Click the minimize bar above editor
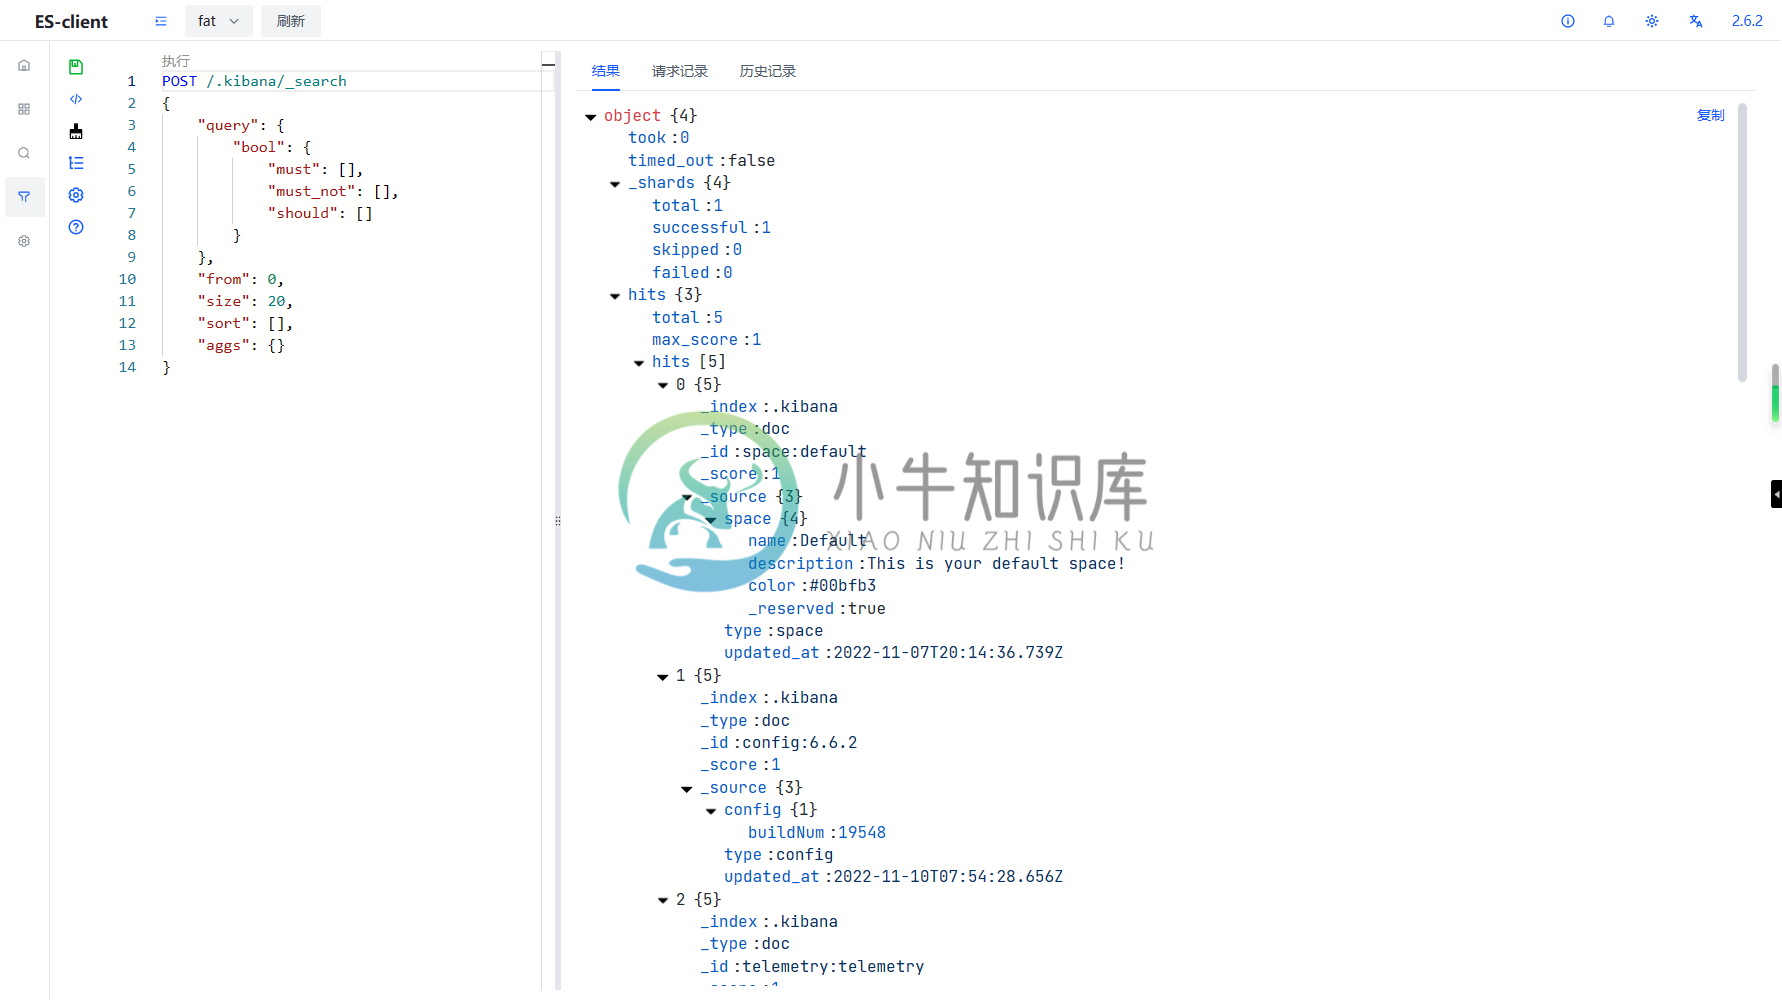The width and height of the screenshot is (1782, 1001). coord(548,65)
